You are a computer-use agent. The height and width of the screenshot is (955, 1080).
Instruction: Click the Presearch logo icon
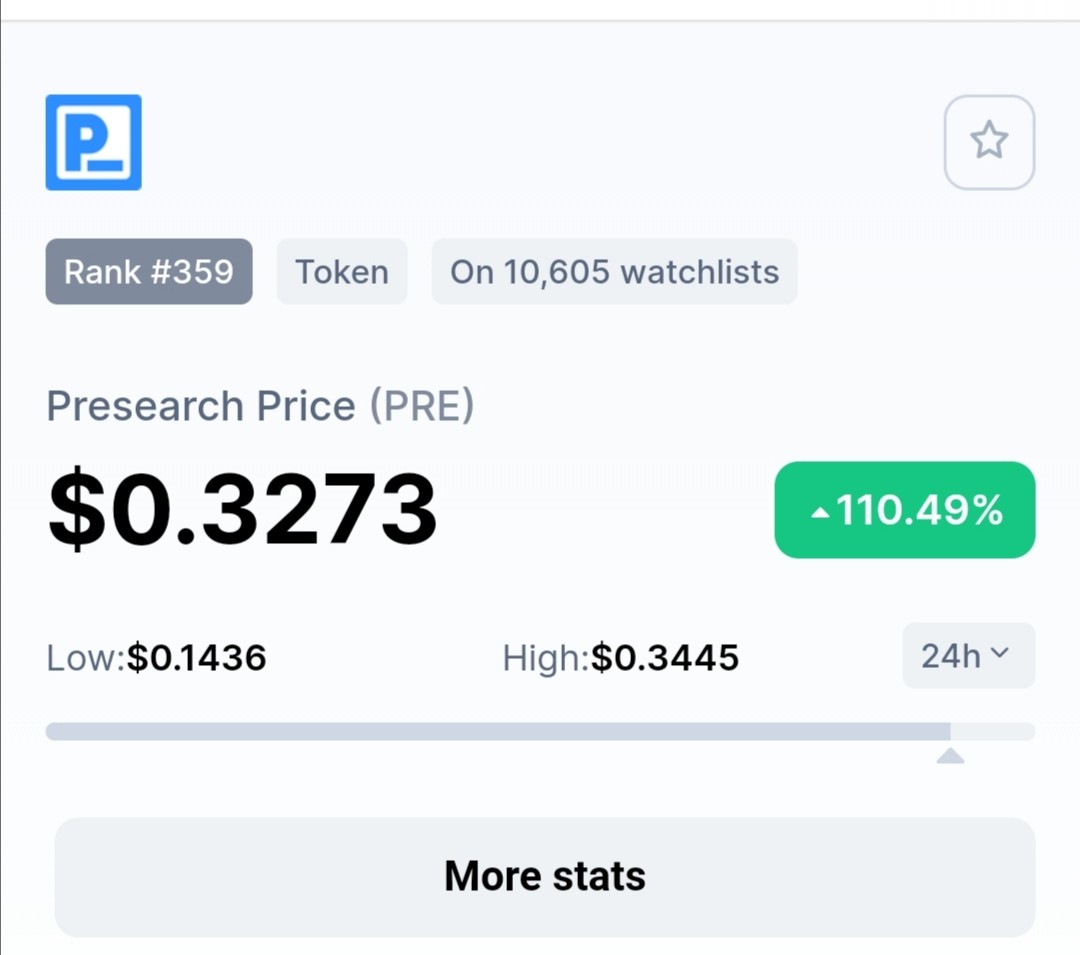(94, 143)
